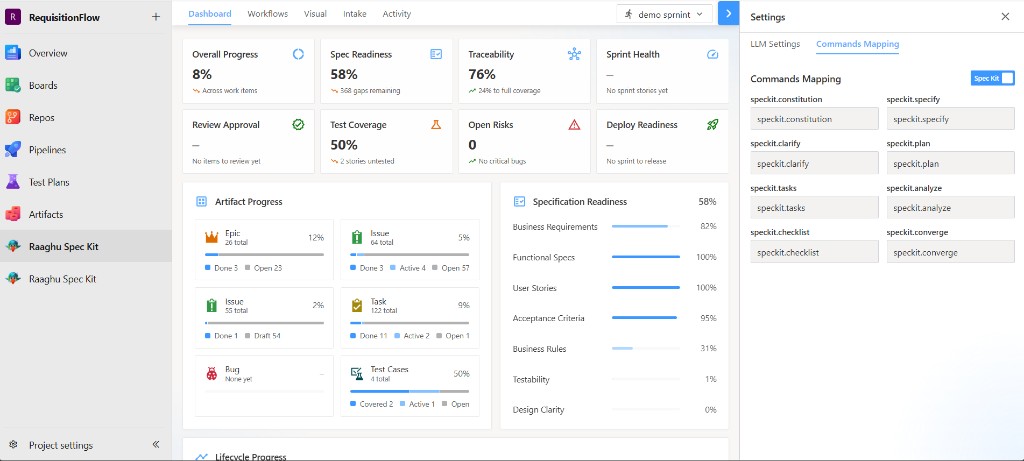Image resolution: width=1024 pixels, height=461 pixels.
Task: Open the Visual tab
Action: [315, 14]
